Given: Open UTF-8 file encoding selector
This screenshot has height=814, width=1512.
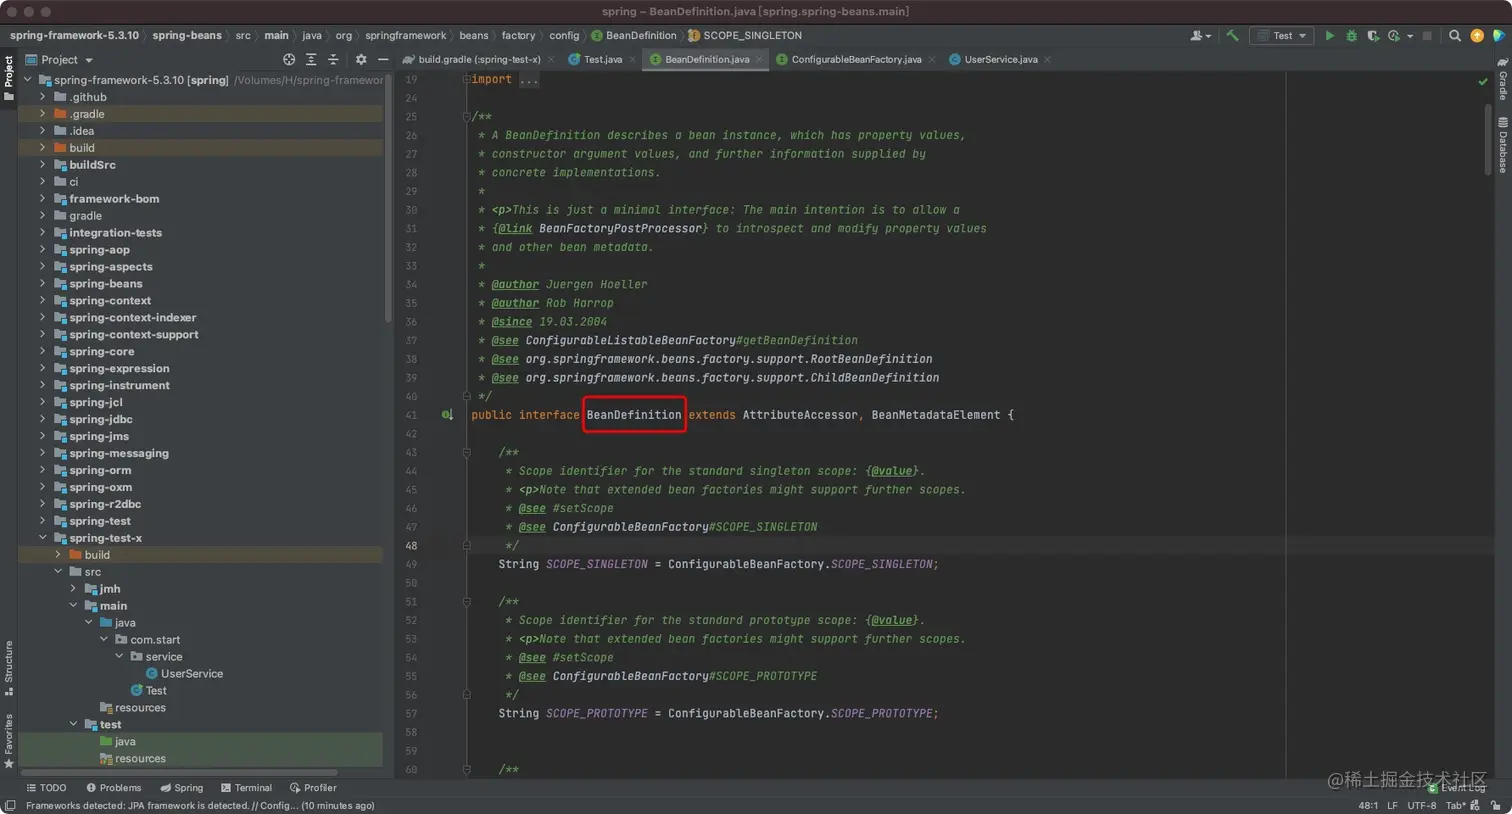Looking at the screenshot, I should pyautogui.click(x=1421, y=805).
